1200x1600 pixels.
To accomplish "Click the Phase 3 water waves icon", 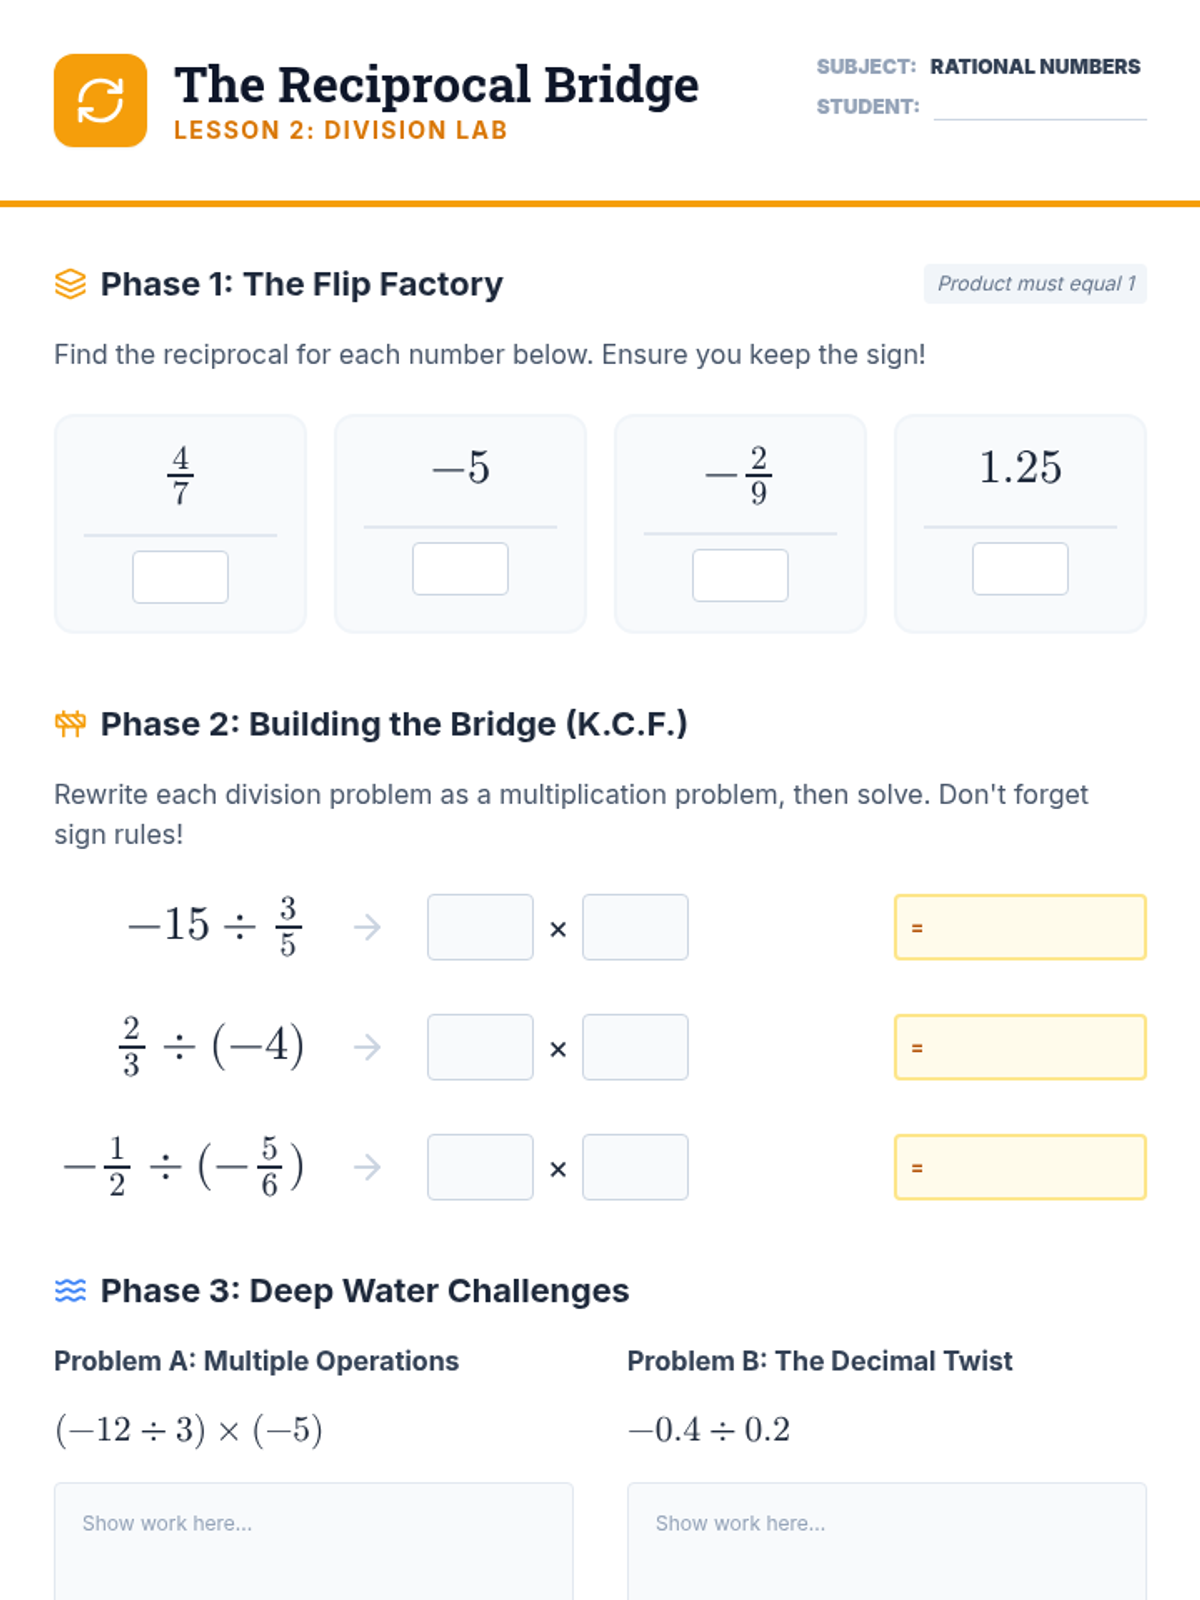I will click(x=70, y=1291).
